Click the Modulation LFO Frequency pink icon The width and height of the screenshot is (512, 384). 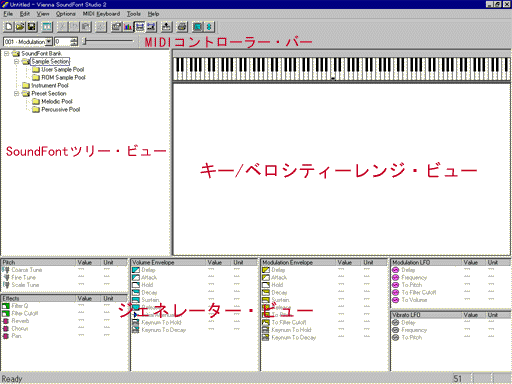point(396,277)
